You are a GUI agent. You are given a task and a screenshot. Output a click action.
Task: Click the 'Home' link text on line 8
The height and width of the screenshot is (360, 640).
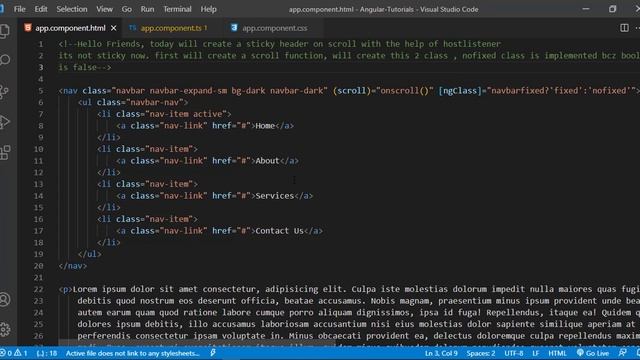[x=265, y=126]
